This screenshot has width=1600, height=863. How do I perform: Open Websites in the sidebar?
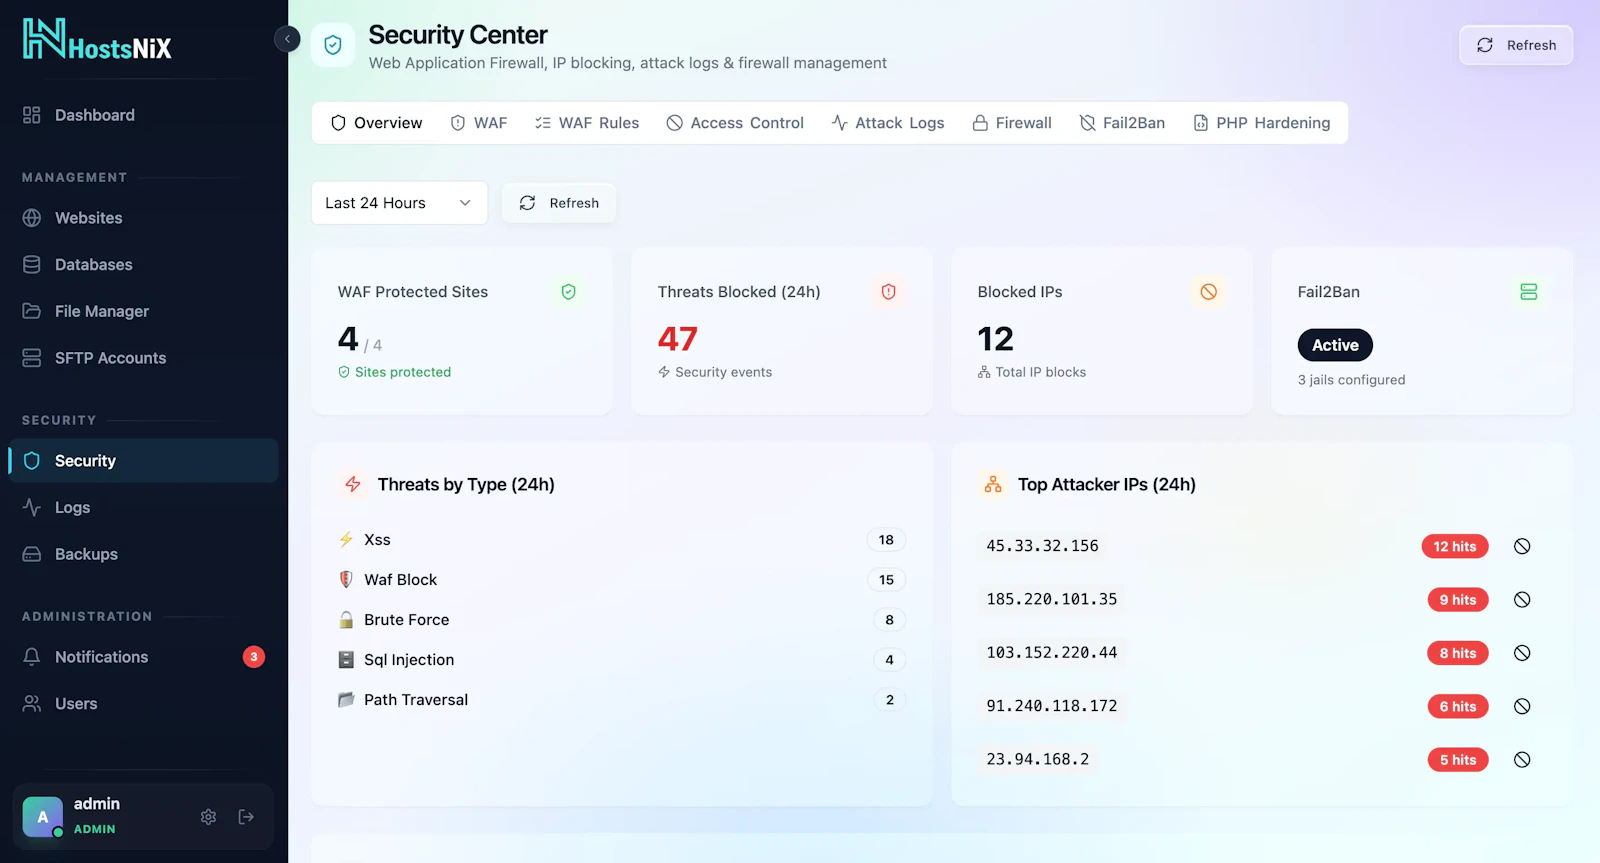coord(143,218)
